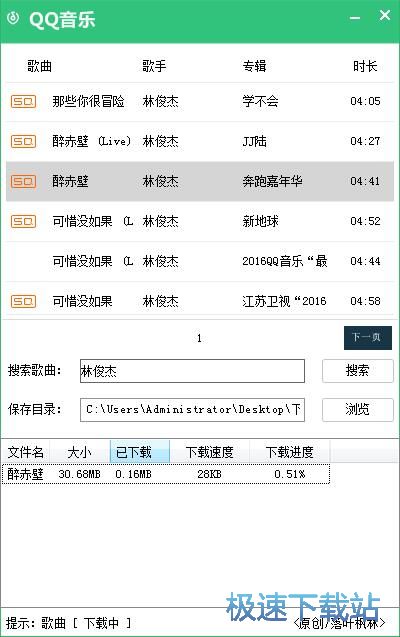Click download size 30.68MB
Screen dimensions: 400x637
coord(79,474)
